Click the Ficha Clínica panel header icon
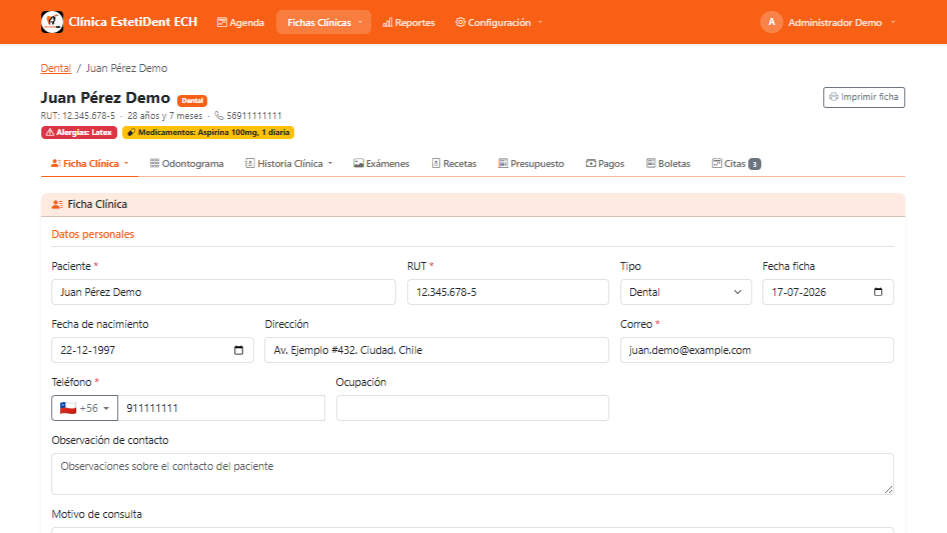 pyautogui.click(x=57, y=205)
